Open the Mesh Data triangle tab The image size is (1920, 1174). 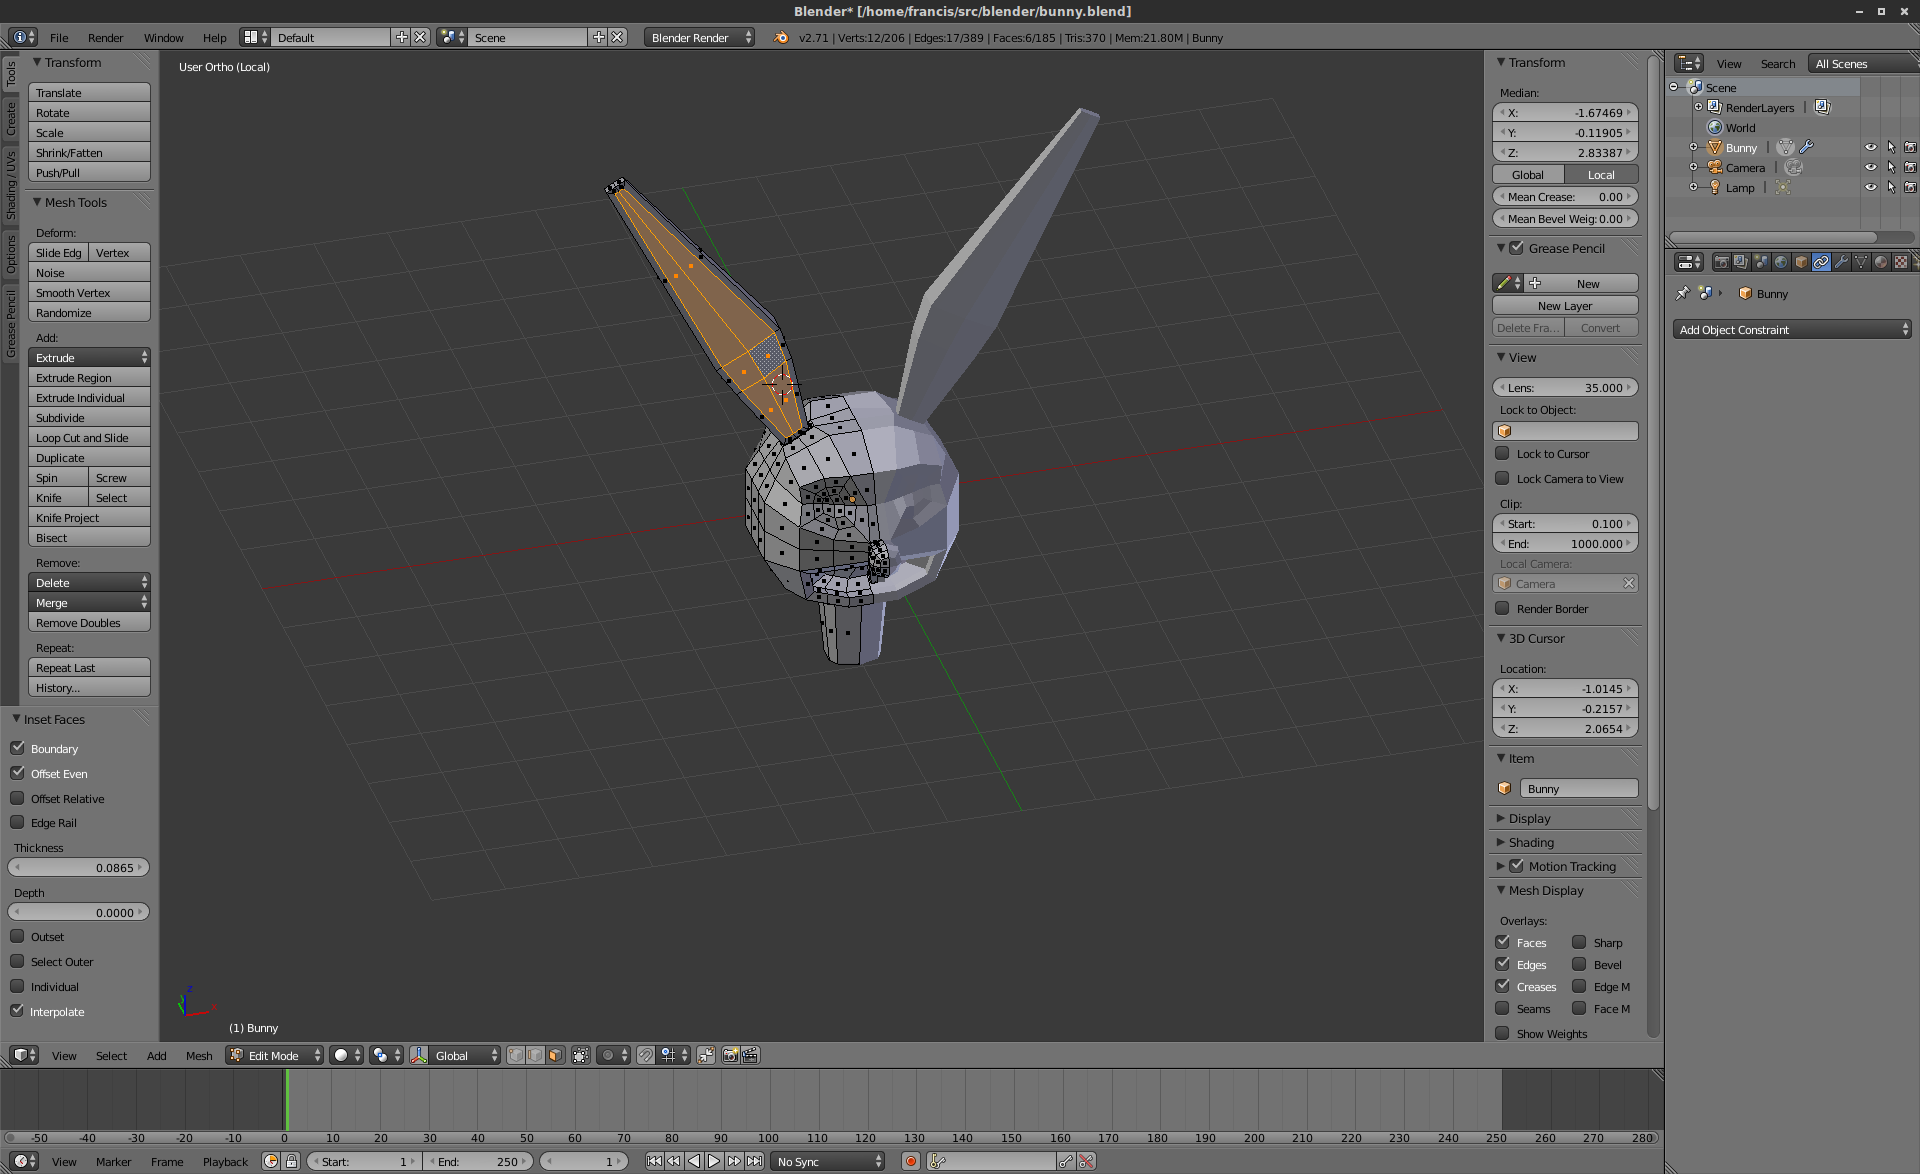click(x=1861, y=262)
